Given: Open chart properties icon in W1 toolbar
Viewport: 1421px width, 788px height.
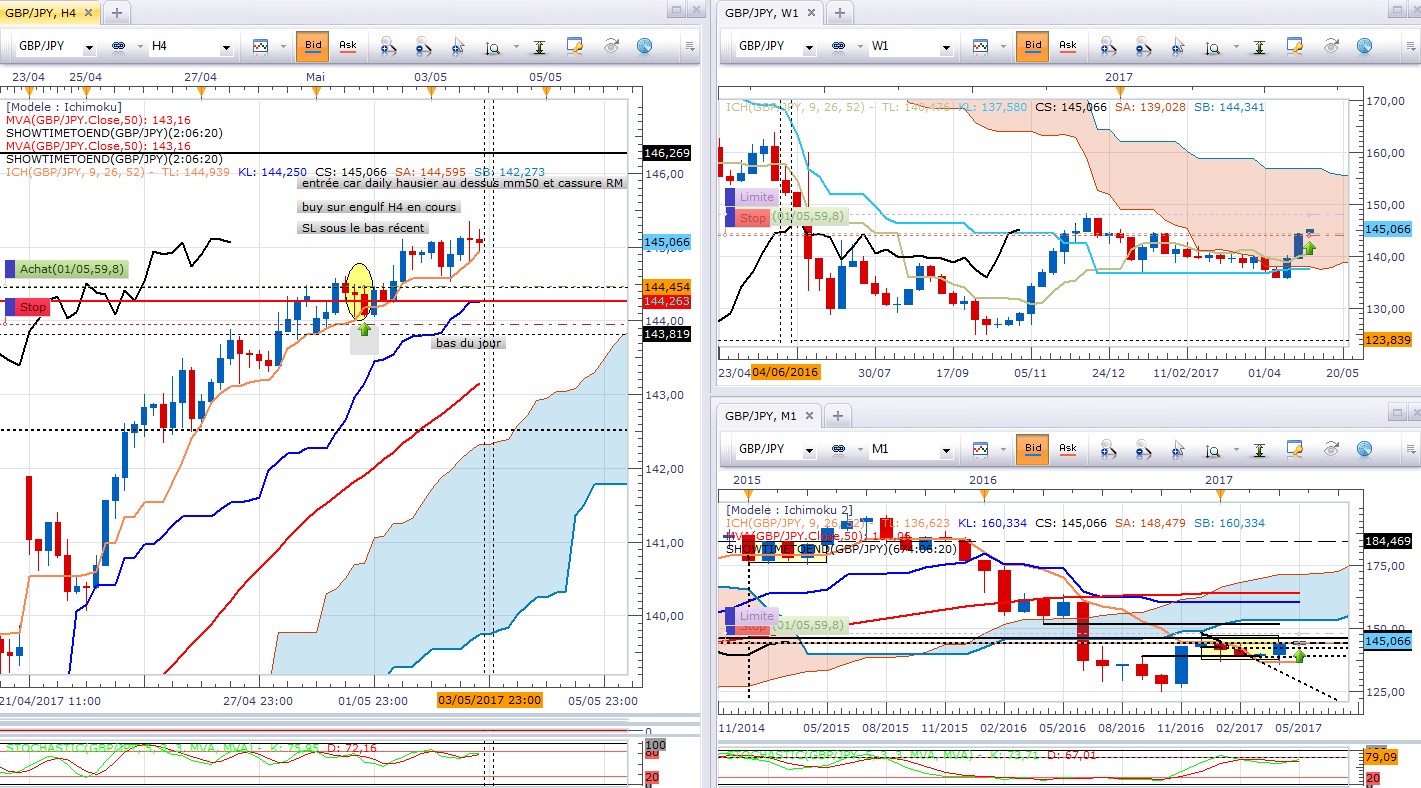Looking at the screenshot, I should click(1295, 46).
